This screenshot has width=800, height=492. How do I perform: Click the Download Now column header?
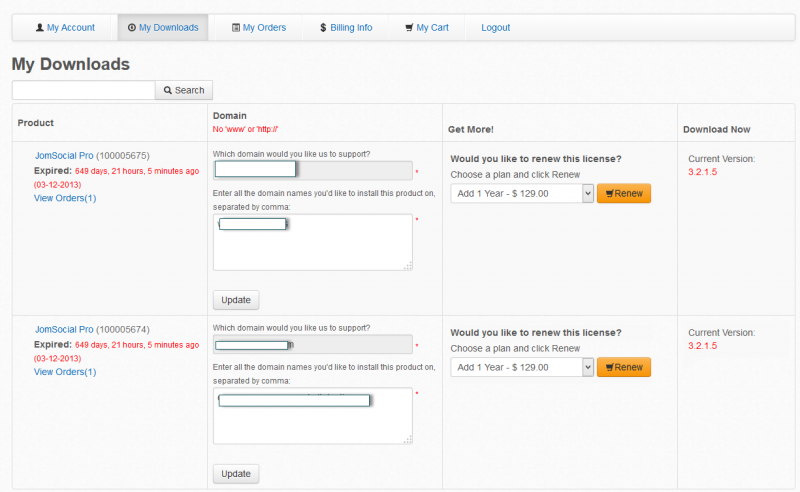tap(717, 130)
